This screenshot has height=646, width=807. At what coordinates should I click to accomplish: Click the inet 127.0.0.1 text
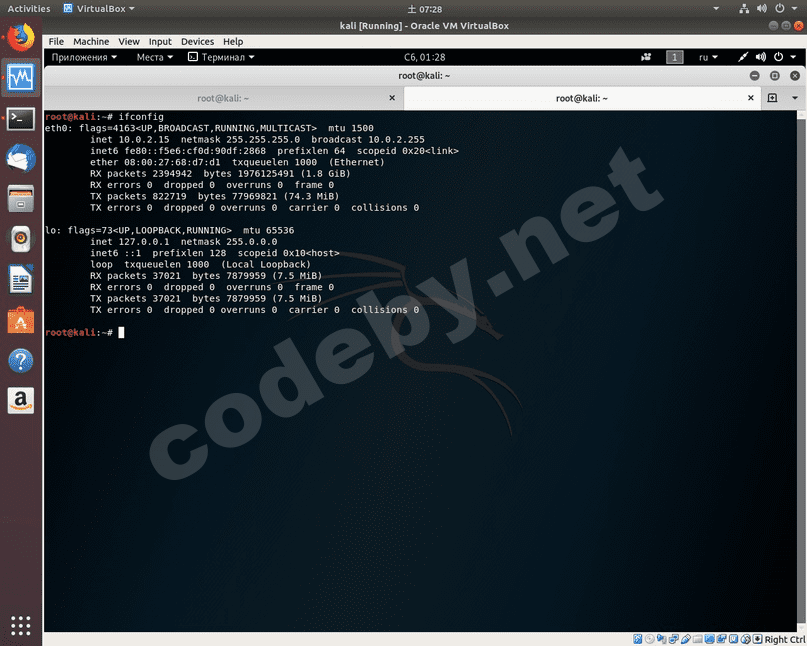130,241
